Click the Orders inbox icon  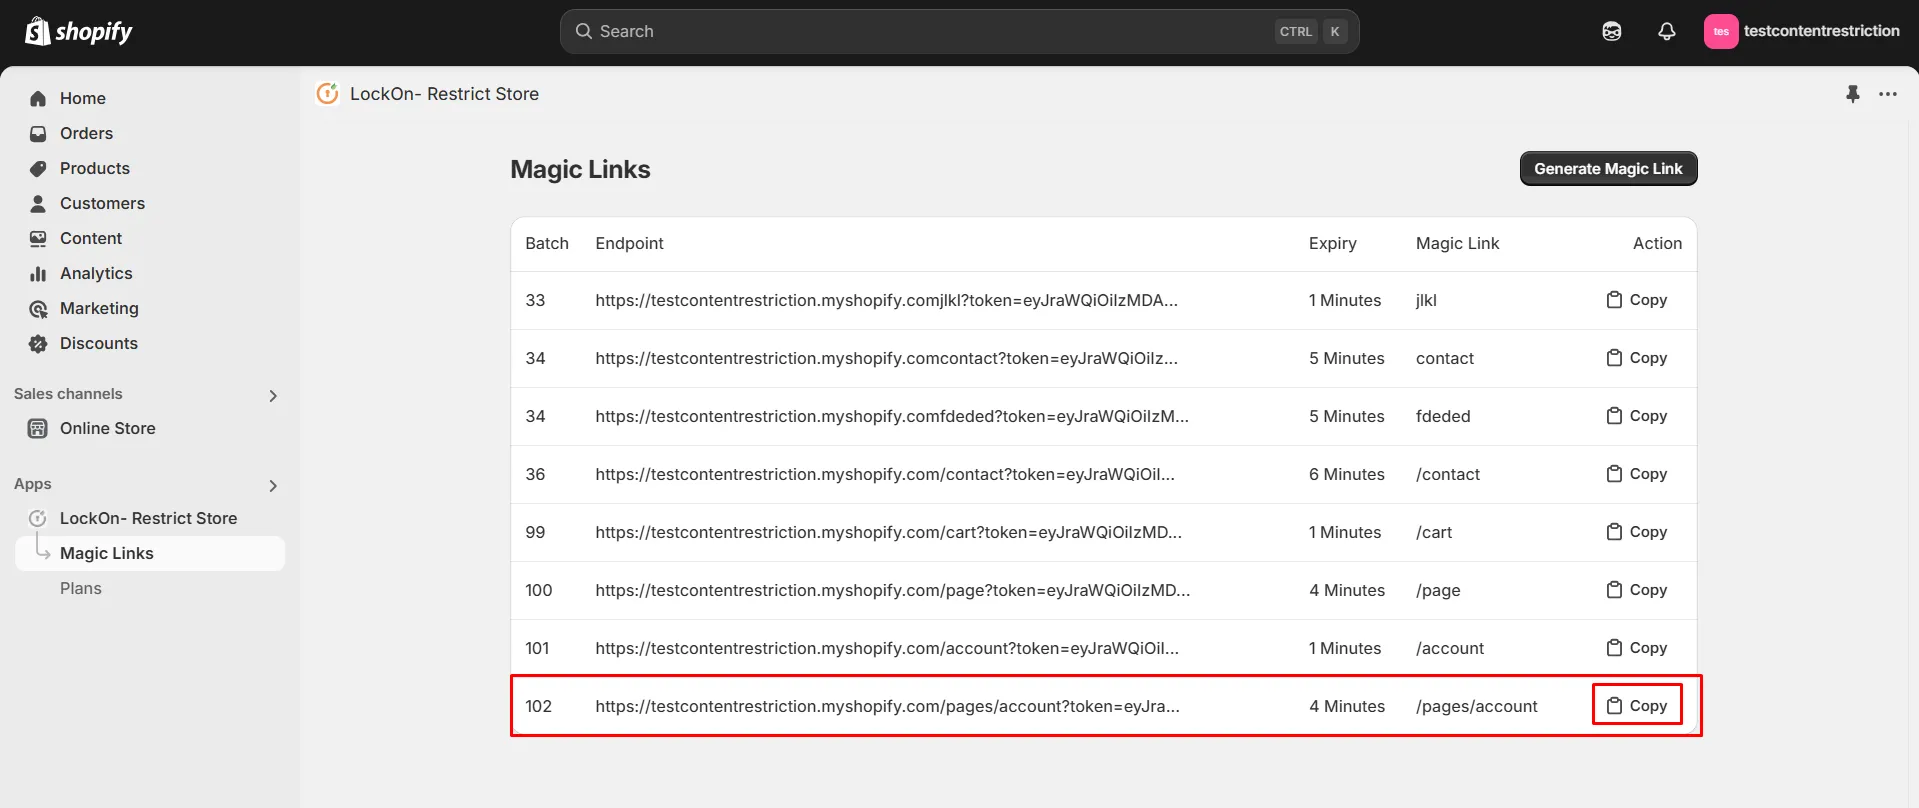pos(38,133)
